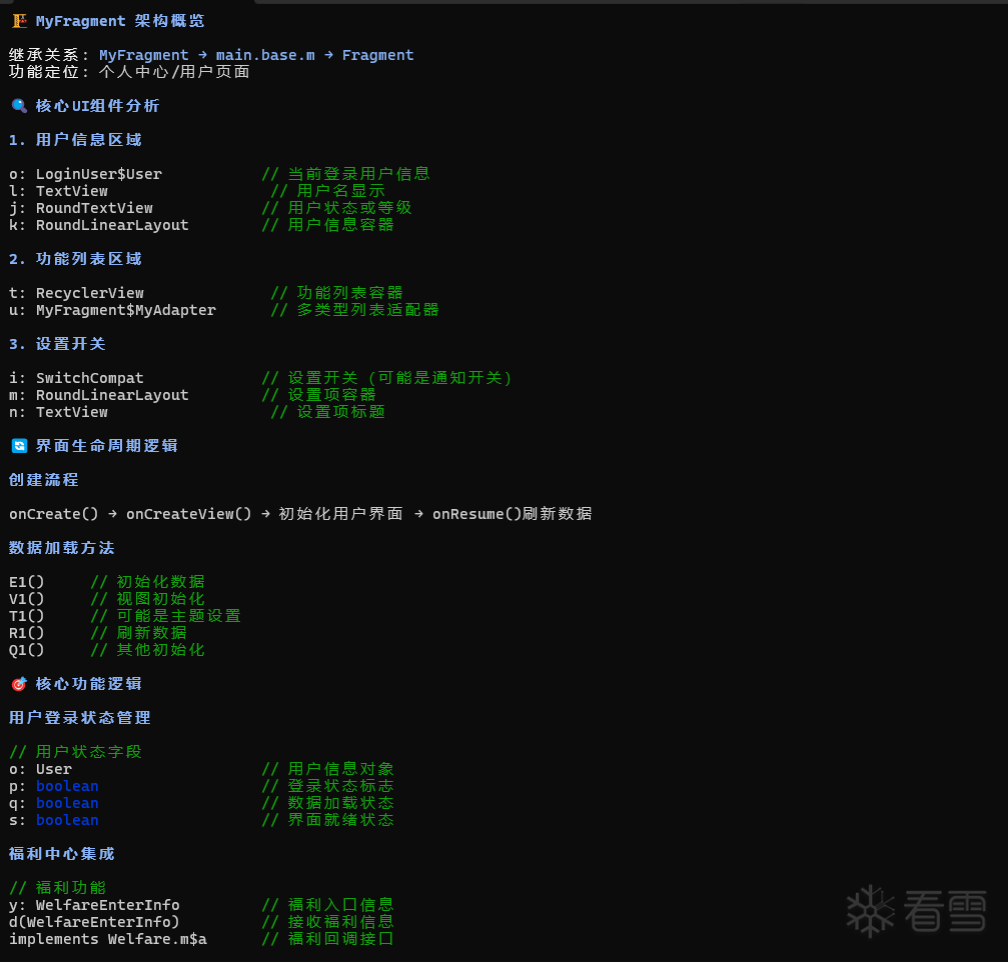Click the construction emoji beside MyFragment heading
The image size is (1008, 962).
coord(19,21)
